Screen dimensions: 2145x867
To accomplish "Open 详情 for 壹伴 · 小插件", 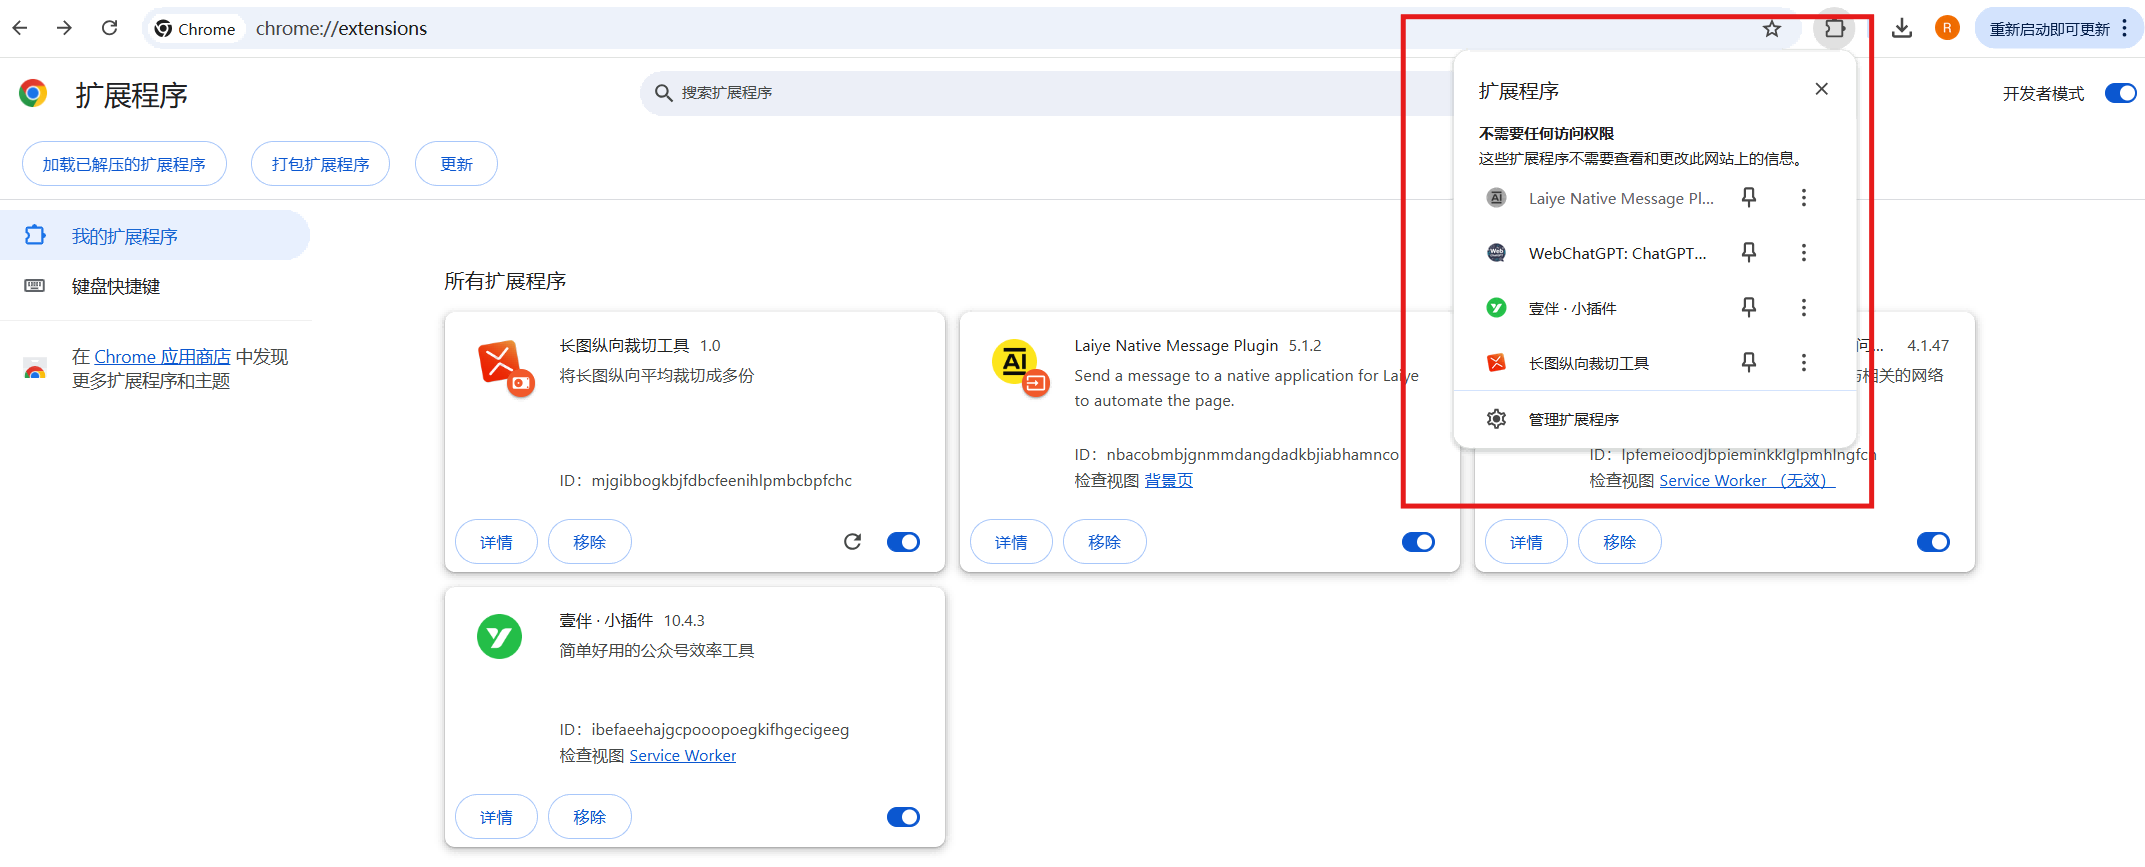I will (x=496, y=817).
